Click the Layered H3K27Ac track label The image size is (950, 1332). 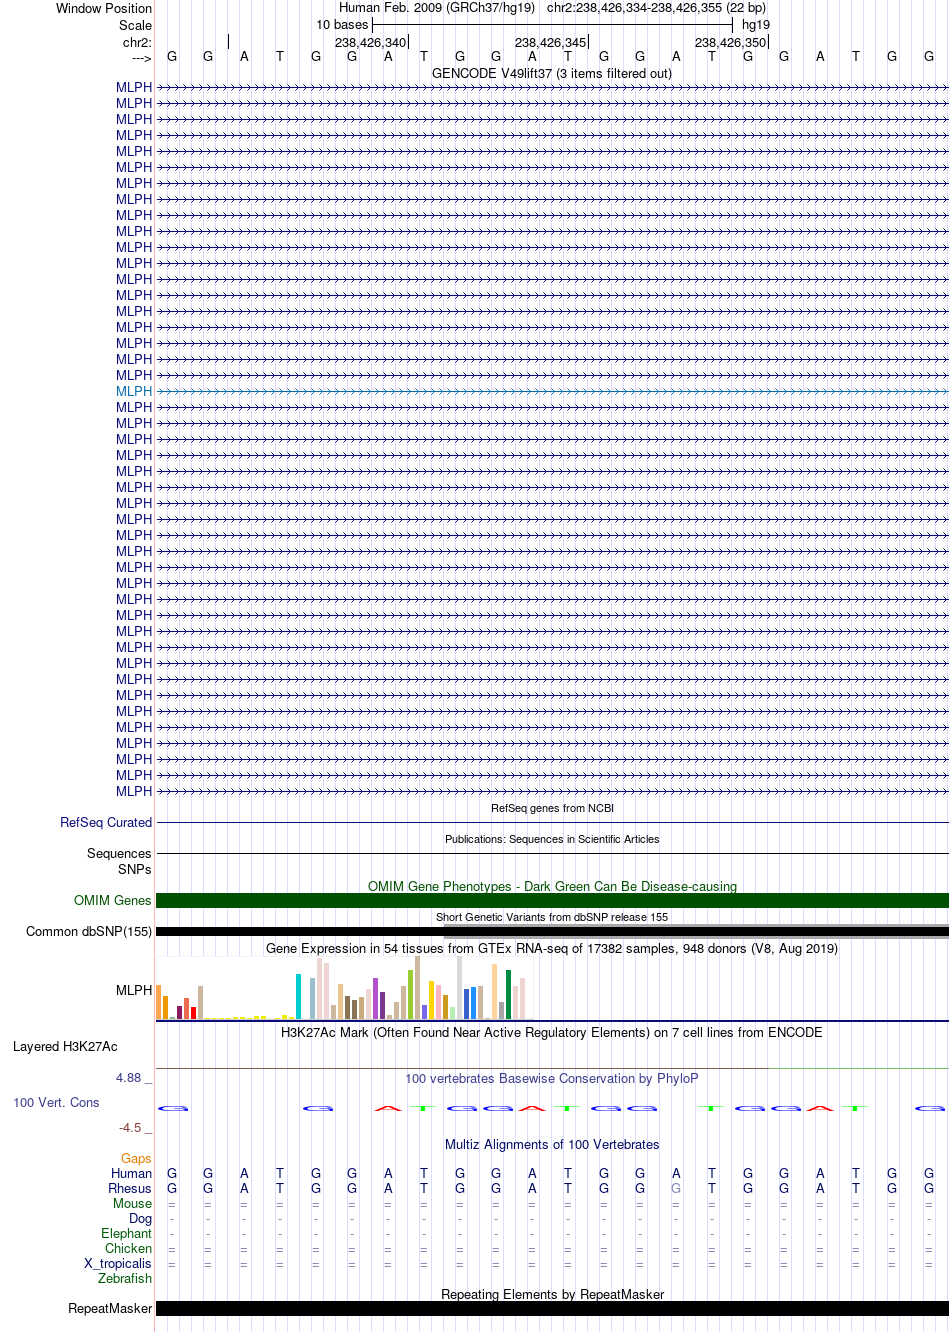(x=65, y=1046)
